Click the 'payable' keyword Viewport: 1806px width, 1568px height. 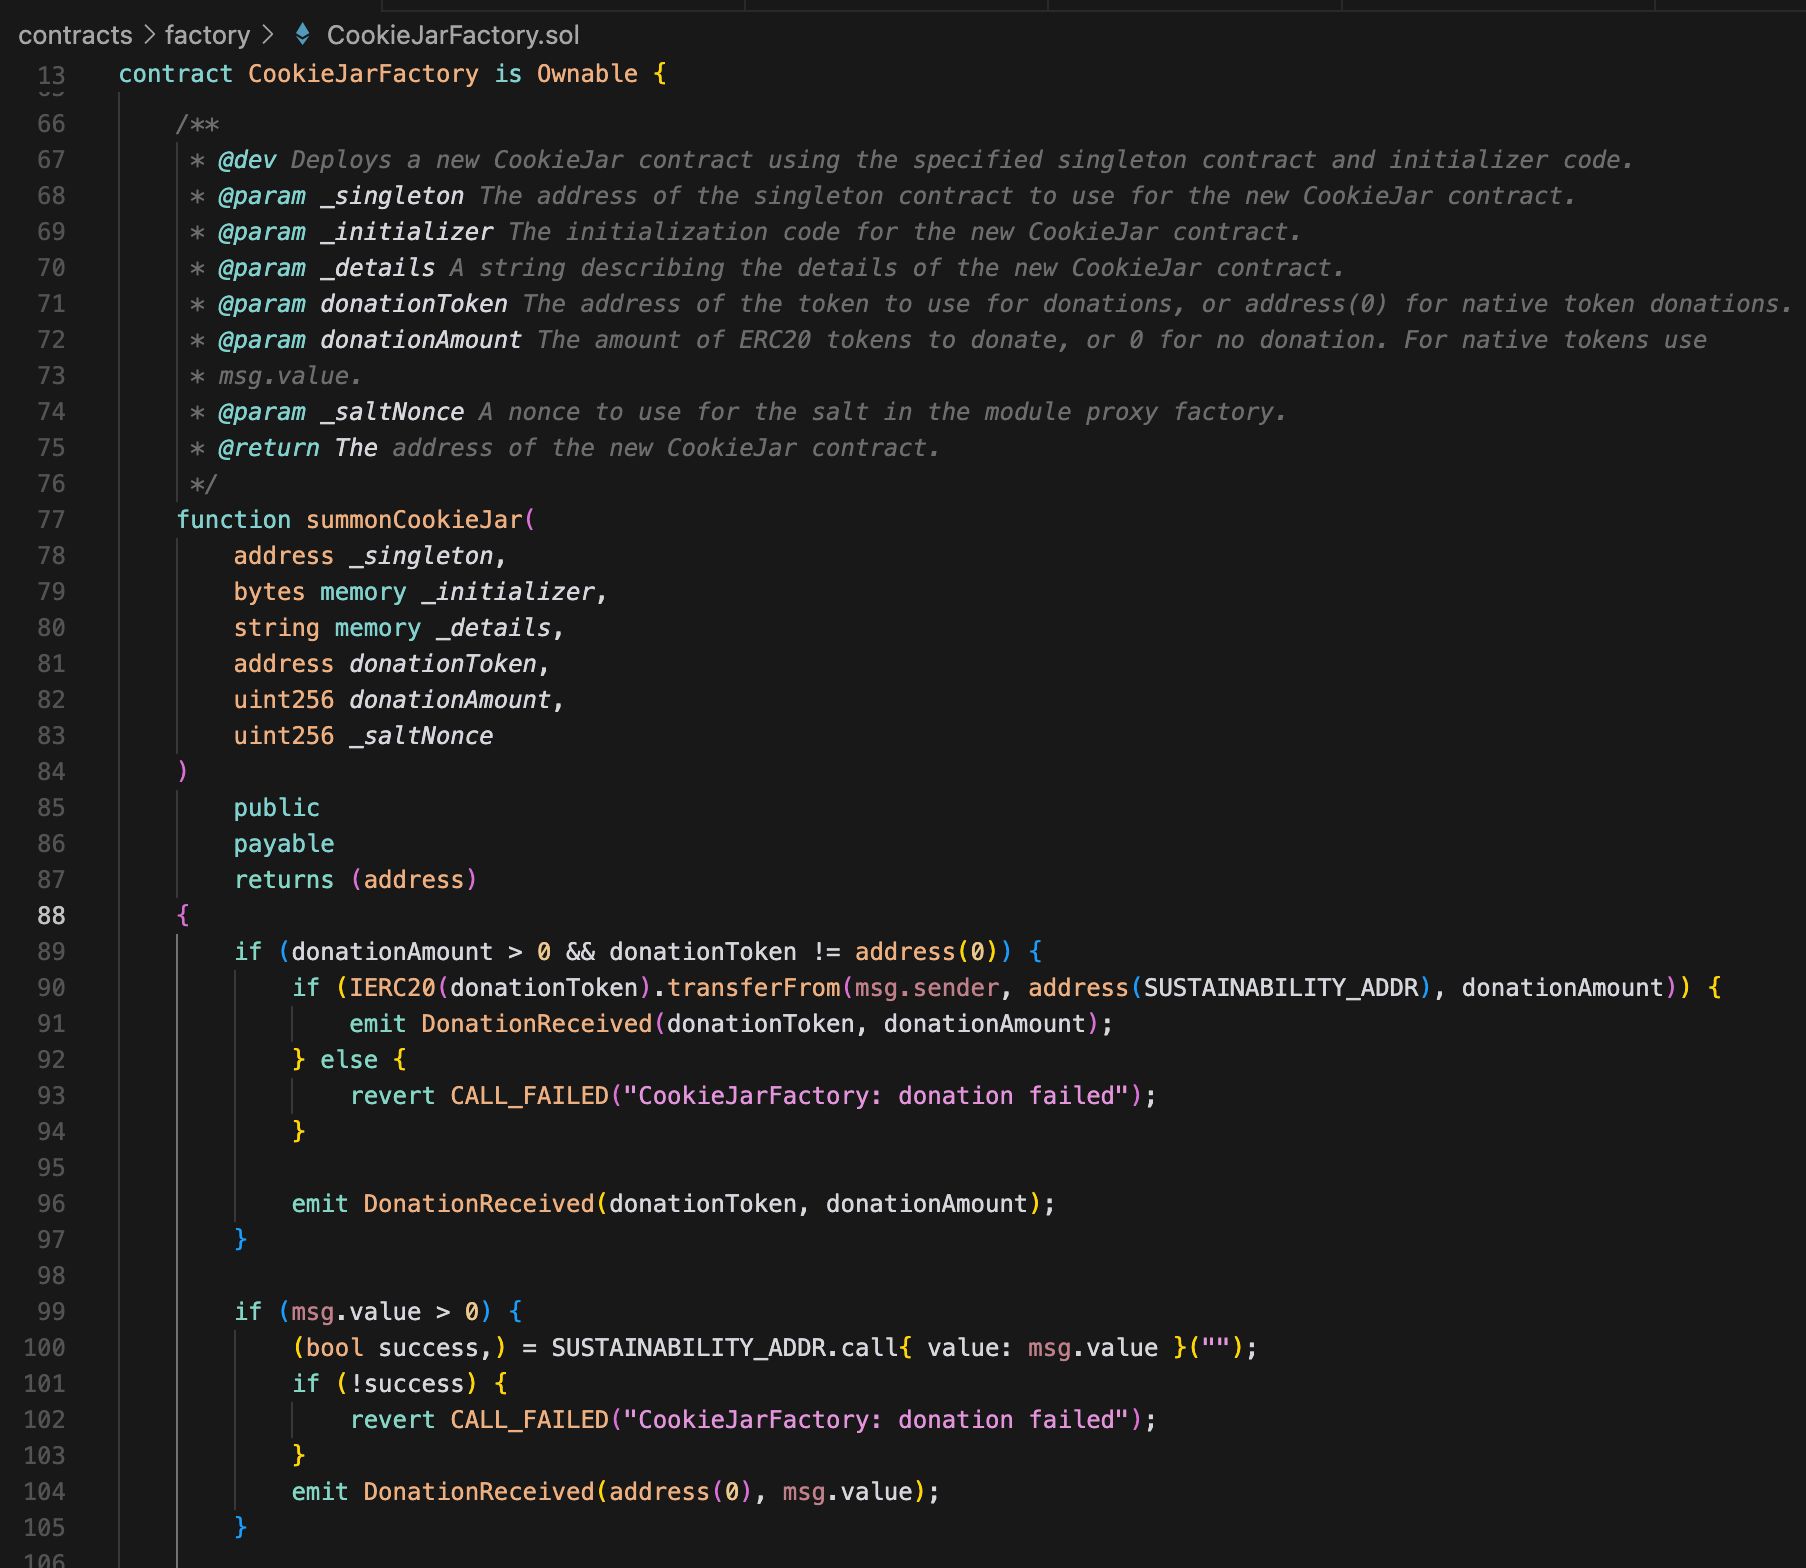coord(284,843)
